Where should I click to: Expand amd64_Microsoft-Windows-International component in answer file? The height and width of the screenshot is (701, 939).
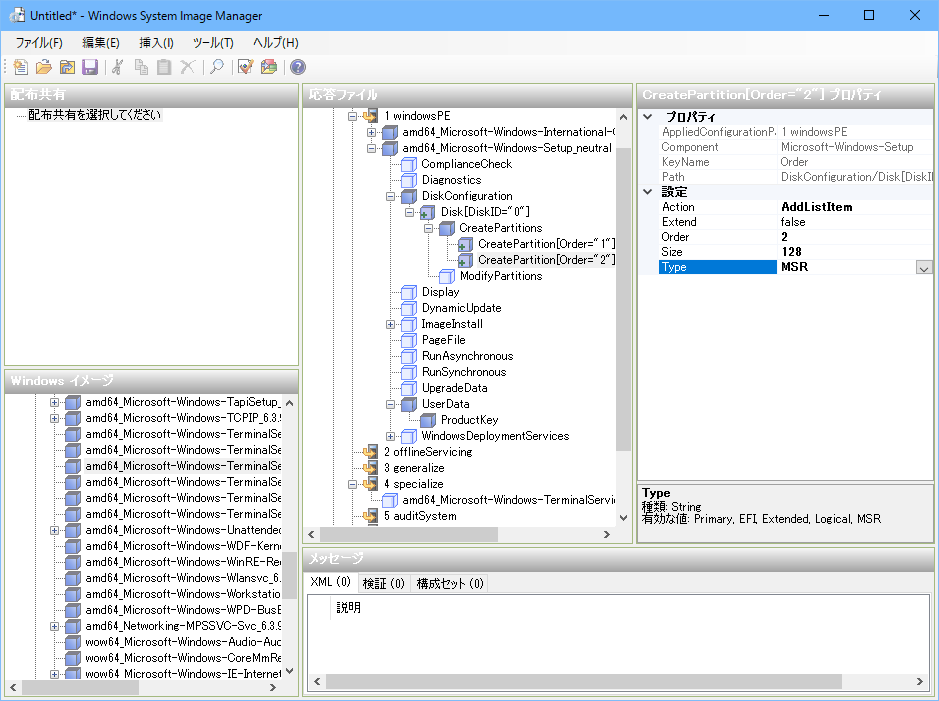(x=371, y=132)
